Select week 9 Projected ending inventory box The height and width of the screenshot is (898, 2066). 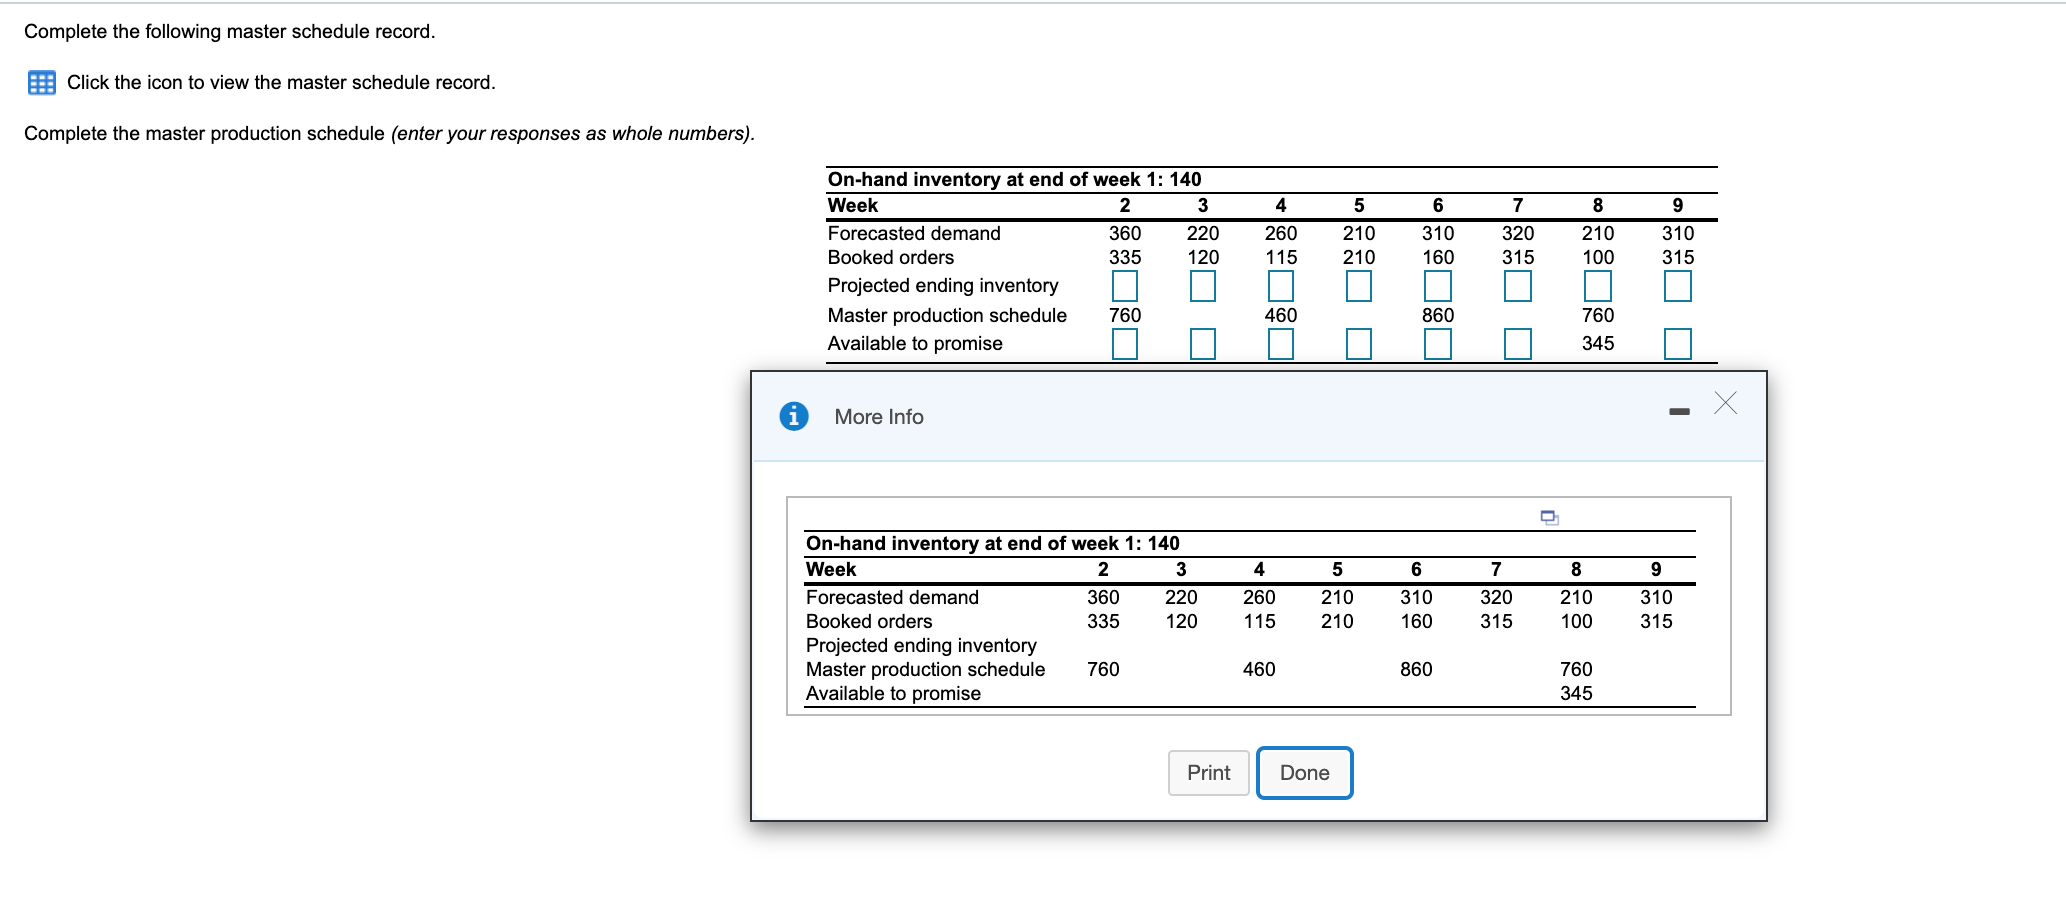tap(1678, 286)
